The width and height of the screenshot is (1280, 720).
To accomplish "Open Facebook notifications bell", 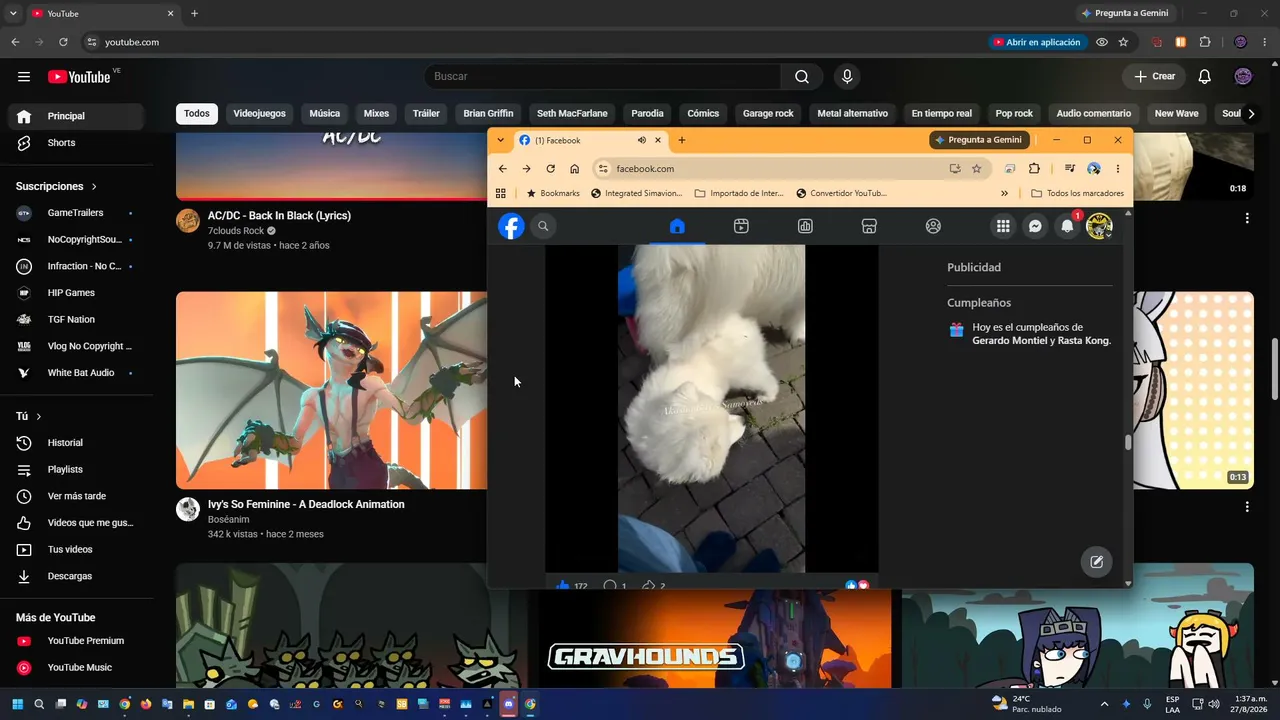I will 1067,226.
